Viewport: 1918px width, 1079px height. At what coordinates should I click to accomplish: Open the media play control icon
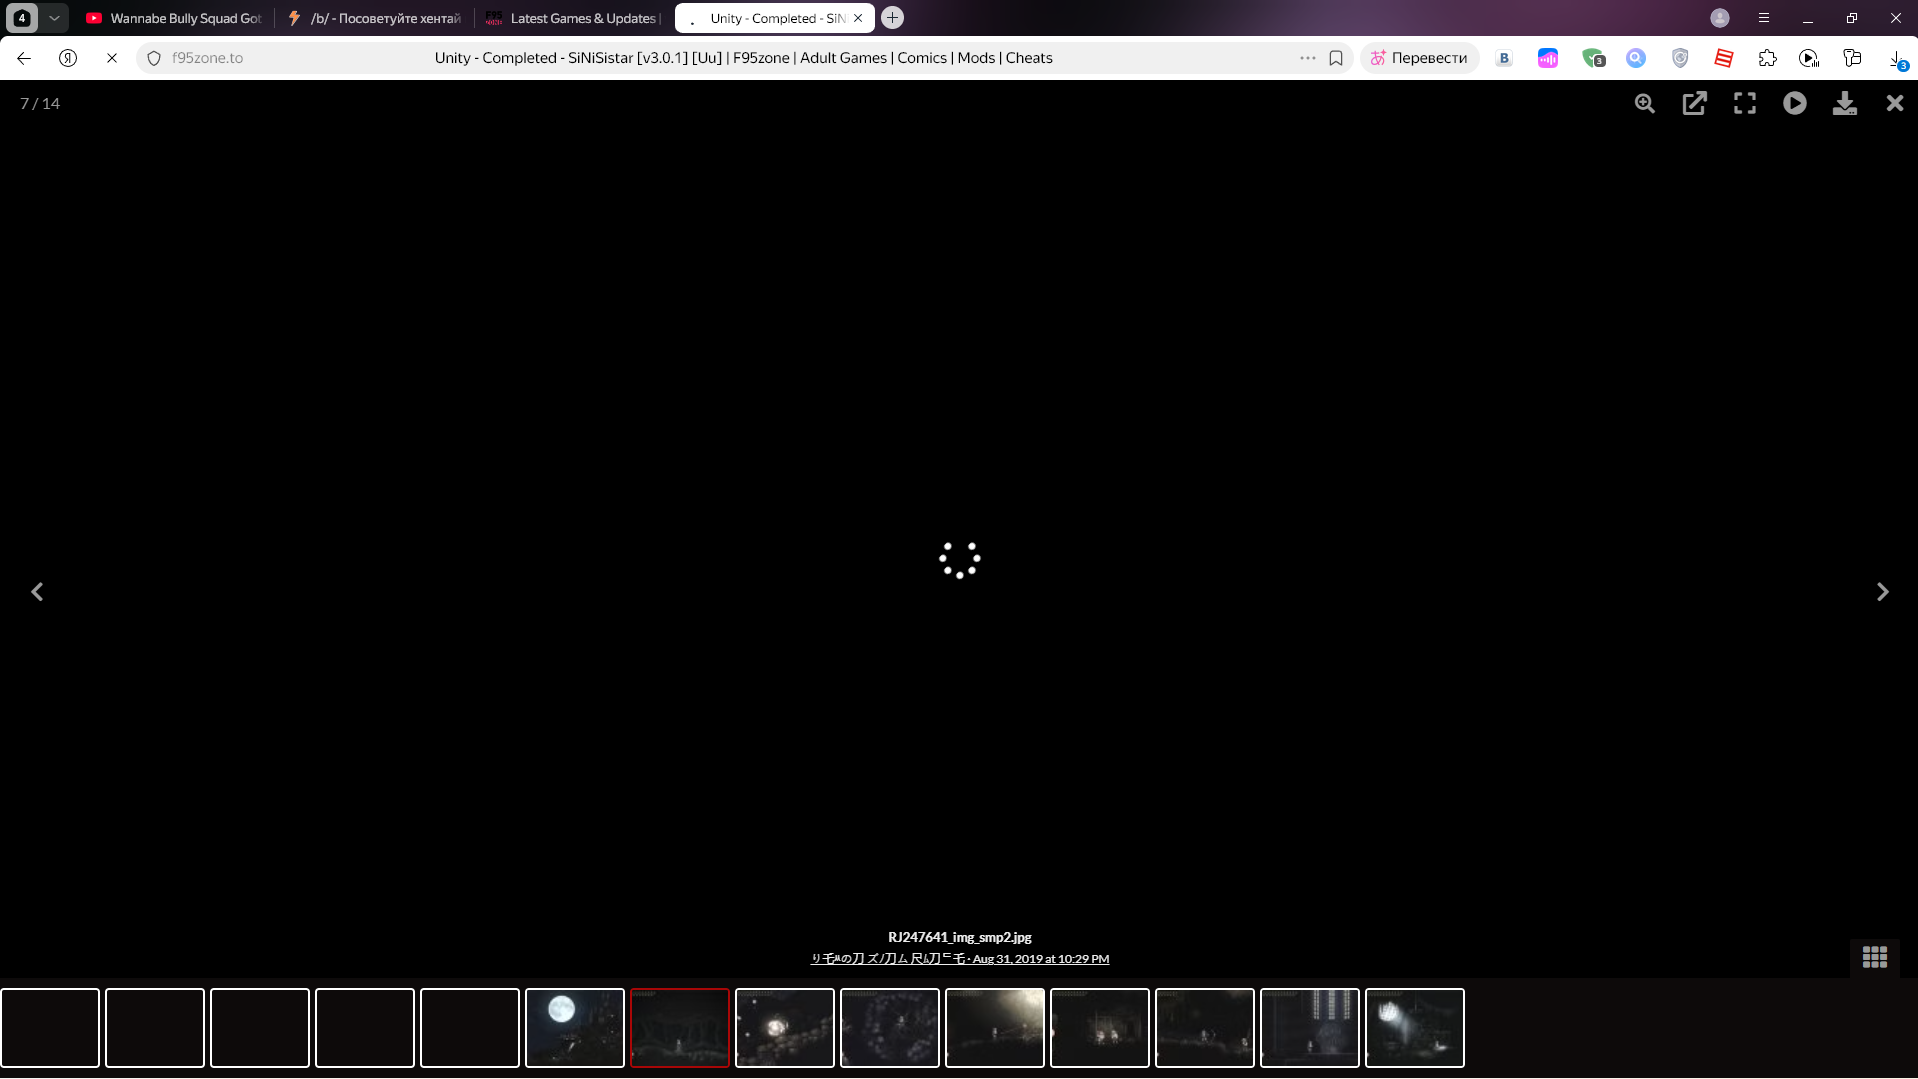click(x=1809, y=58)
